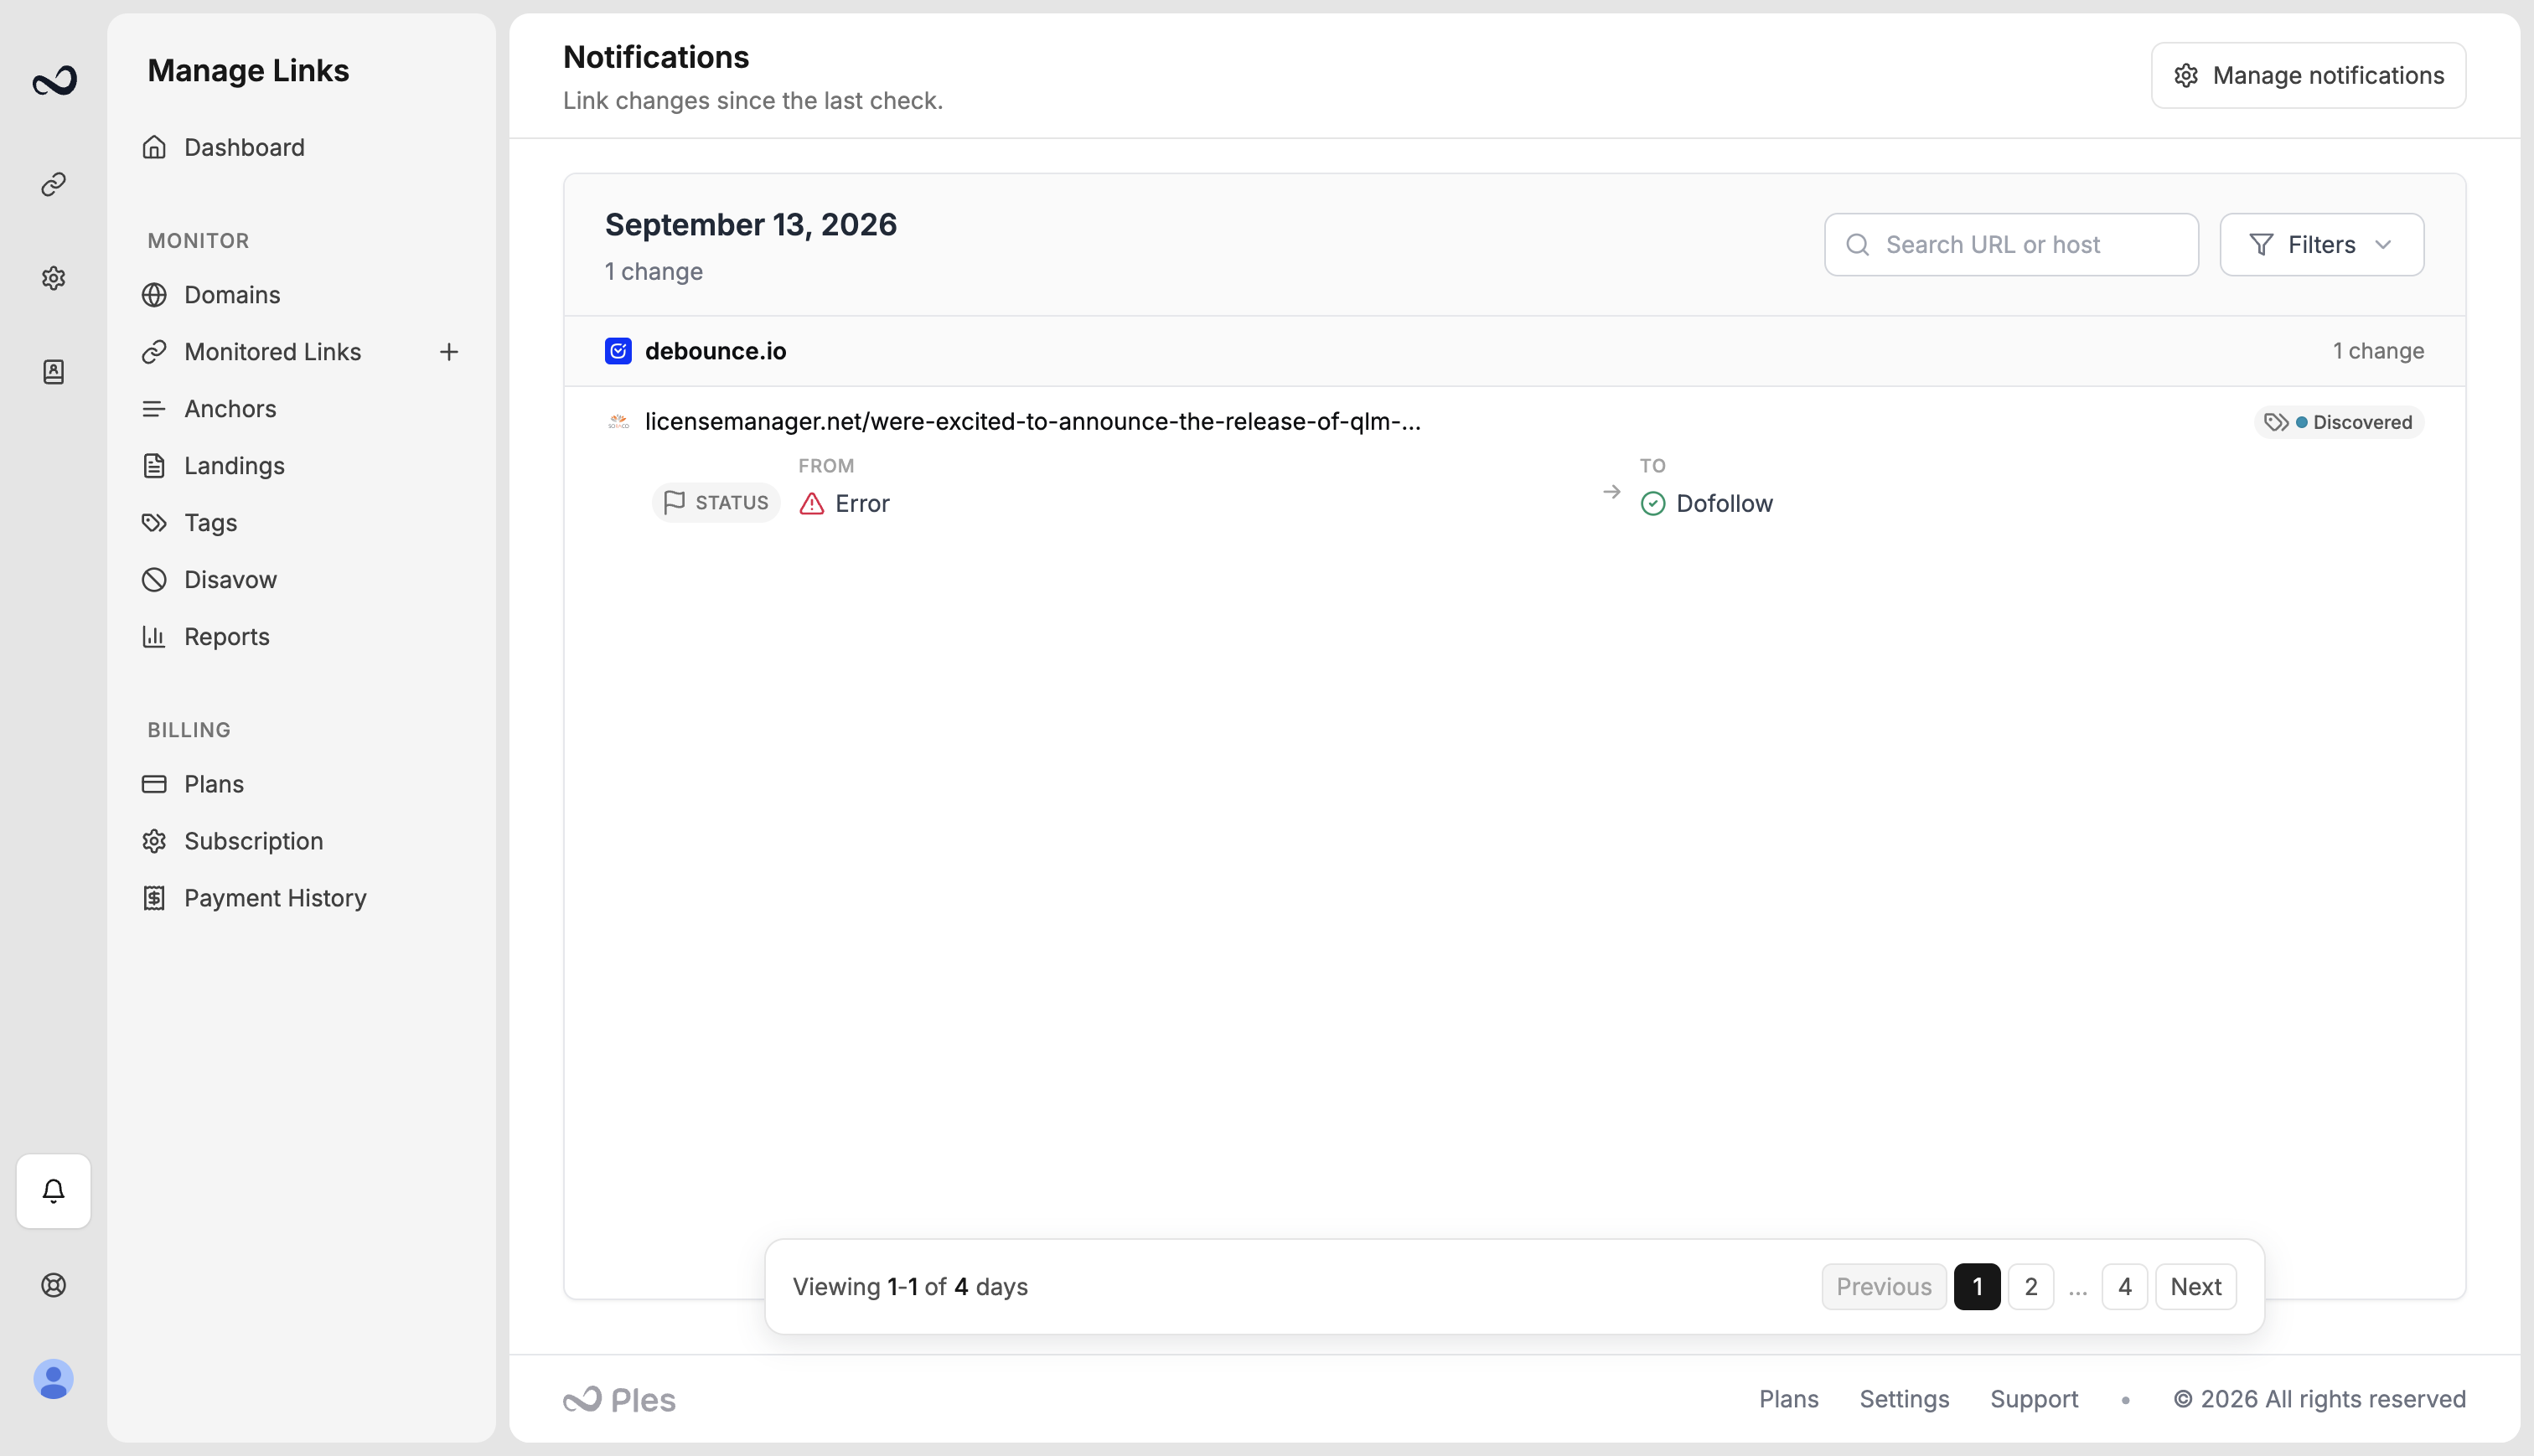Image resolution: width=2534 pixels, height=1456 pixels.
Task: Click Previous page button
Action: tap(1884, 1287)
